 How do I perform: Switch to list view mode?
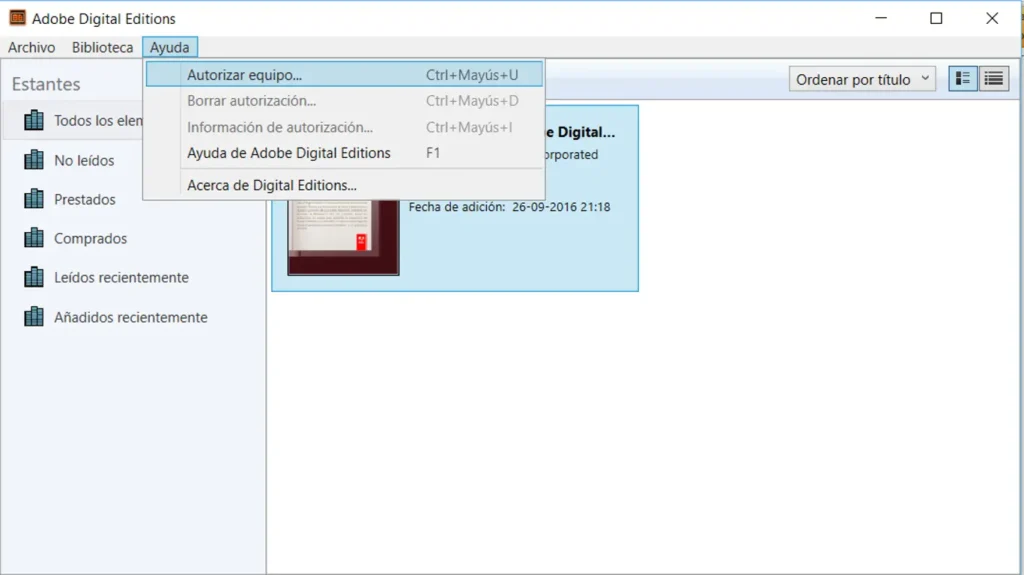click(993, 79)
